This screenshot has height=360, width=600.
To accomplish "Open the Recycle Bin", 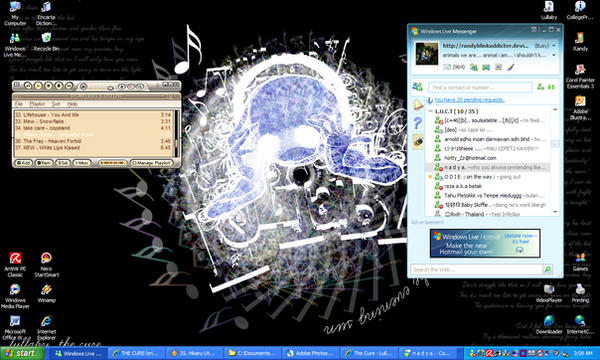I will click(46, 42).
